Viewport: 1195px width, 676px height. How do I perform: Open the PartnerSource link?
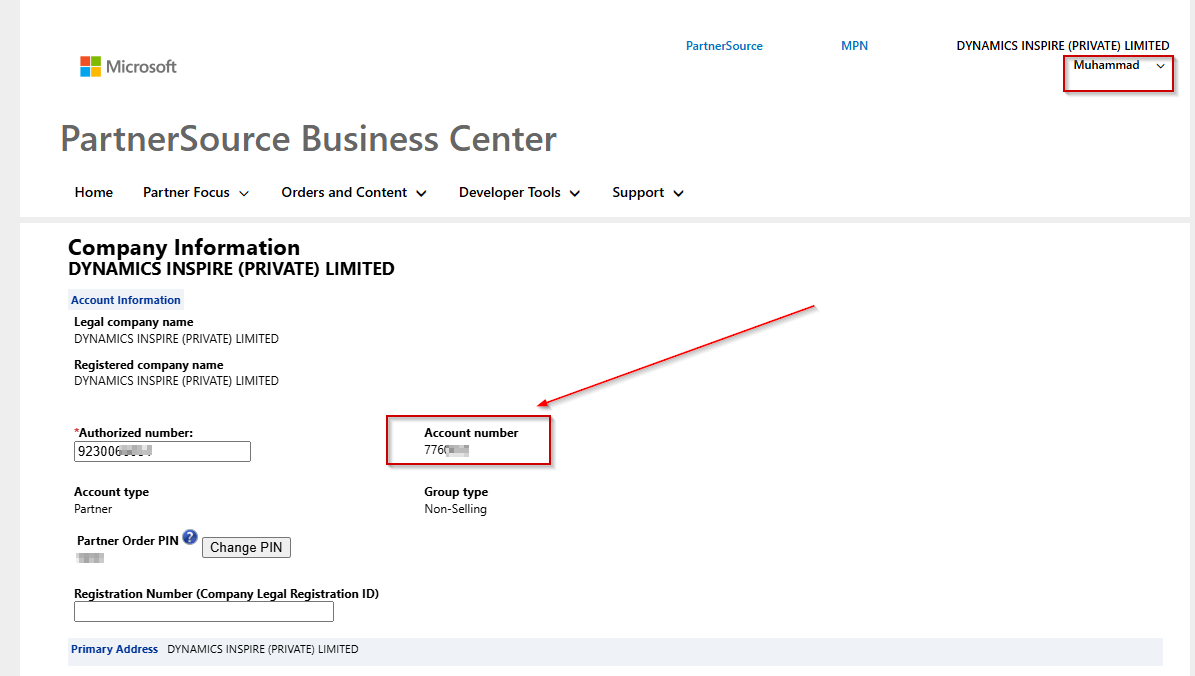pyautogui.click(x=724, y=46)
